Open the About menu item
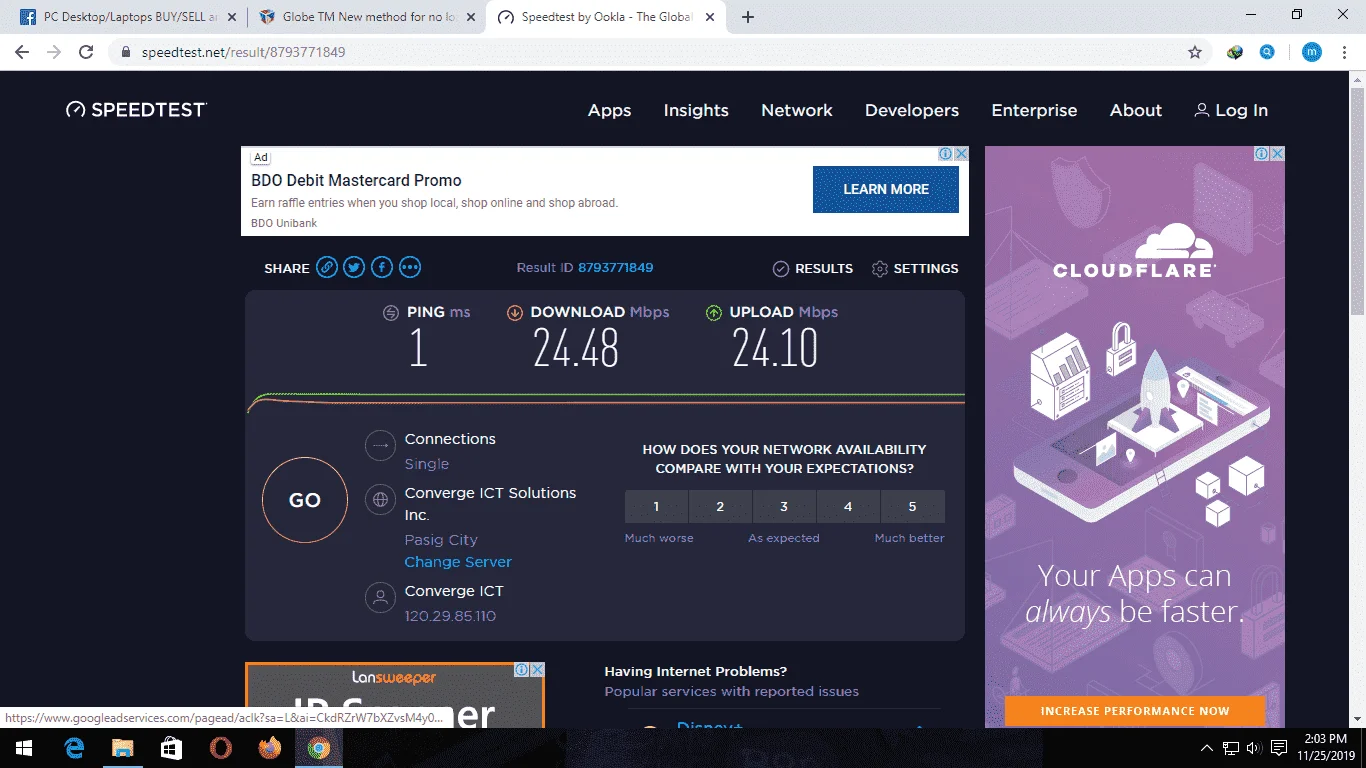This screenshot has width=1366, height=768. click(1136, 110)
